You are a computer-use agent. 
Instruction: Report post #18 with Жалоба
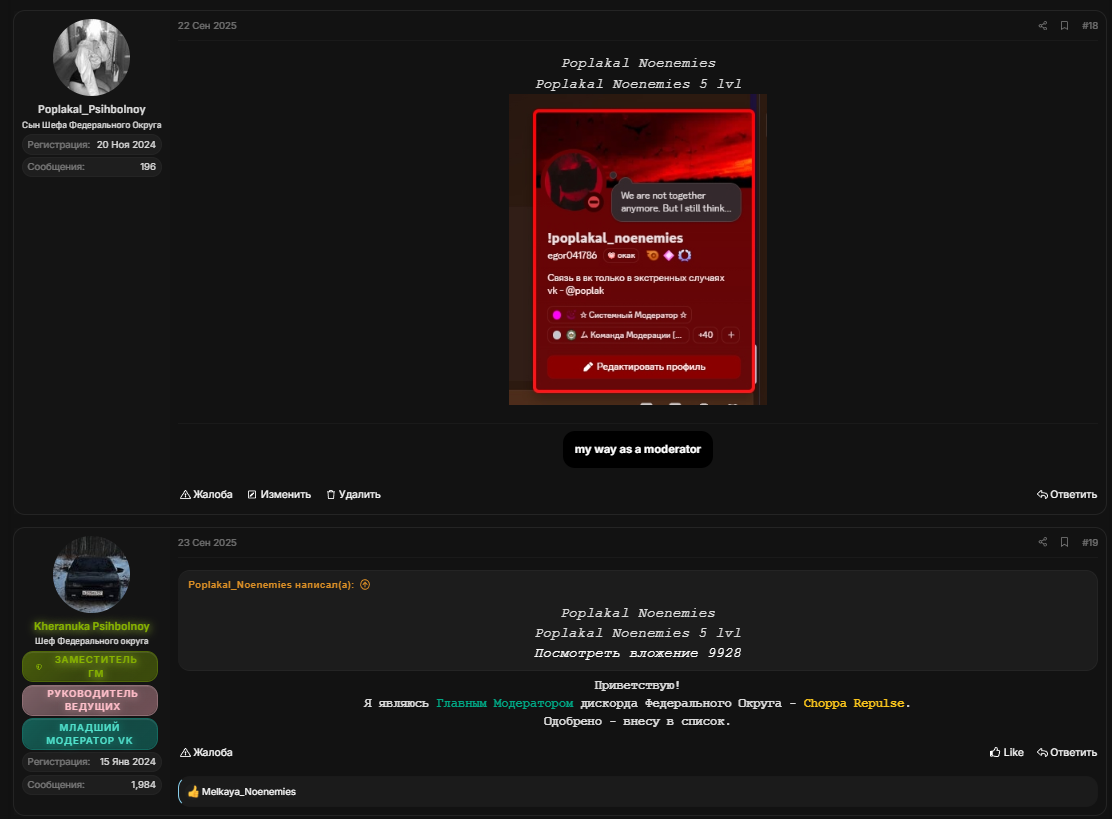click(206, 495)
